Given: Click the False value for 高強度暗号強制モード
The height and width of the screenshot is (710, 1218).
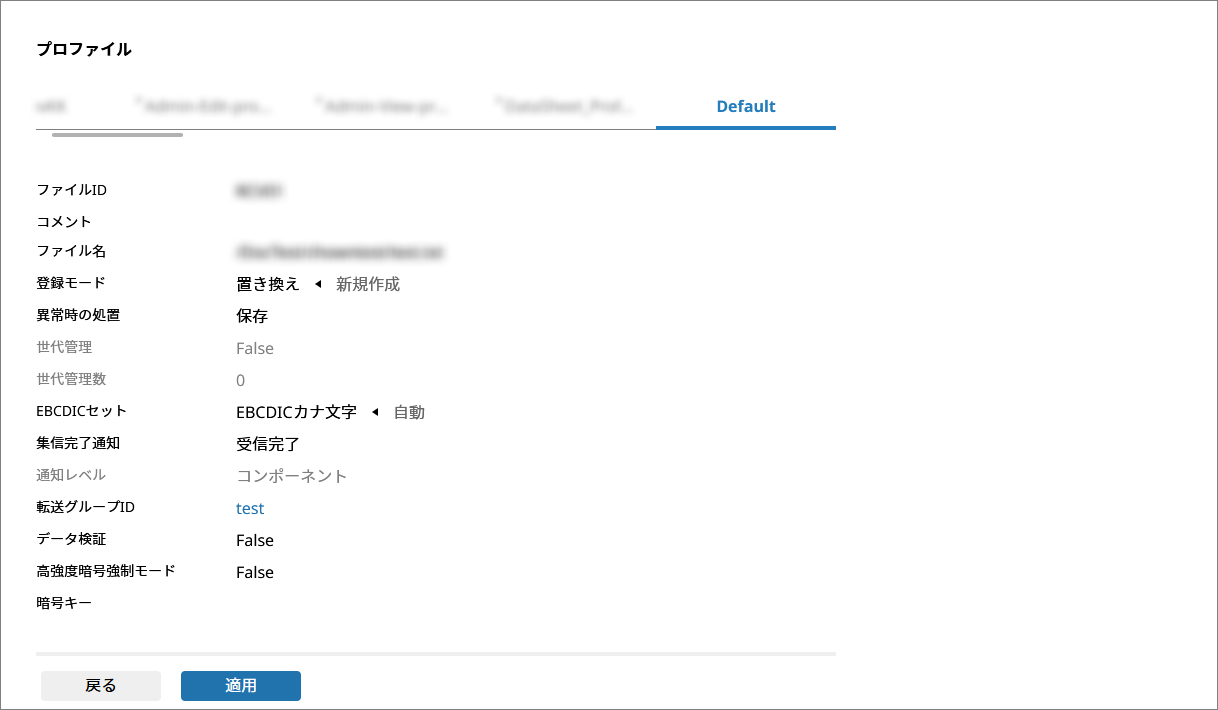Looking at the screenshot, I should tap(254, 572).
